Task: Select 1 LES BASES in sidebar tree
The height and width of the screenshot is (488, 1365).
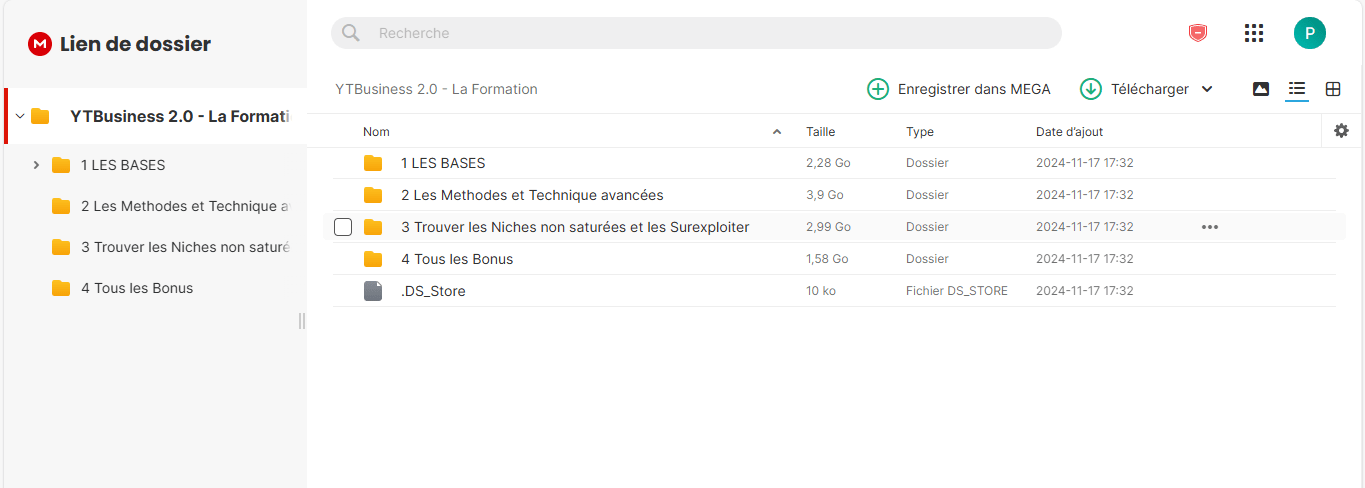Action: click(x=123, y=165)
